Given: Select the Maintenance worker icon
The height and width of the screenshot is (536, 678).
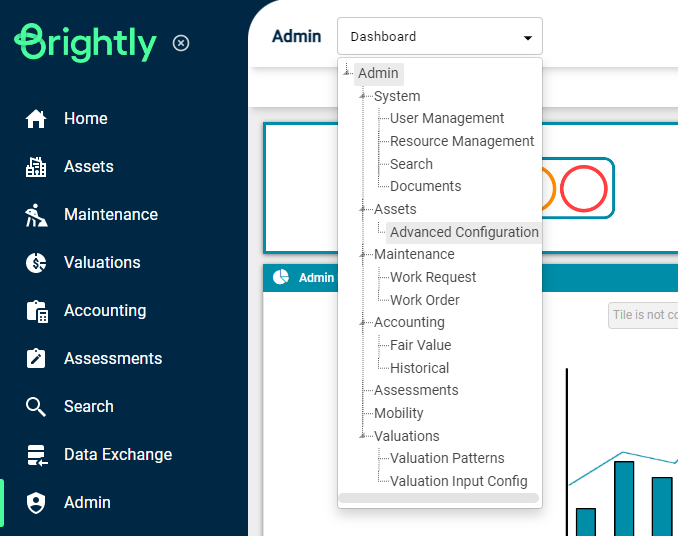Looking at the screenshot, I should tap(36, 215).
